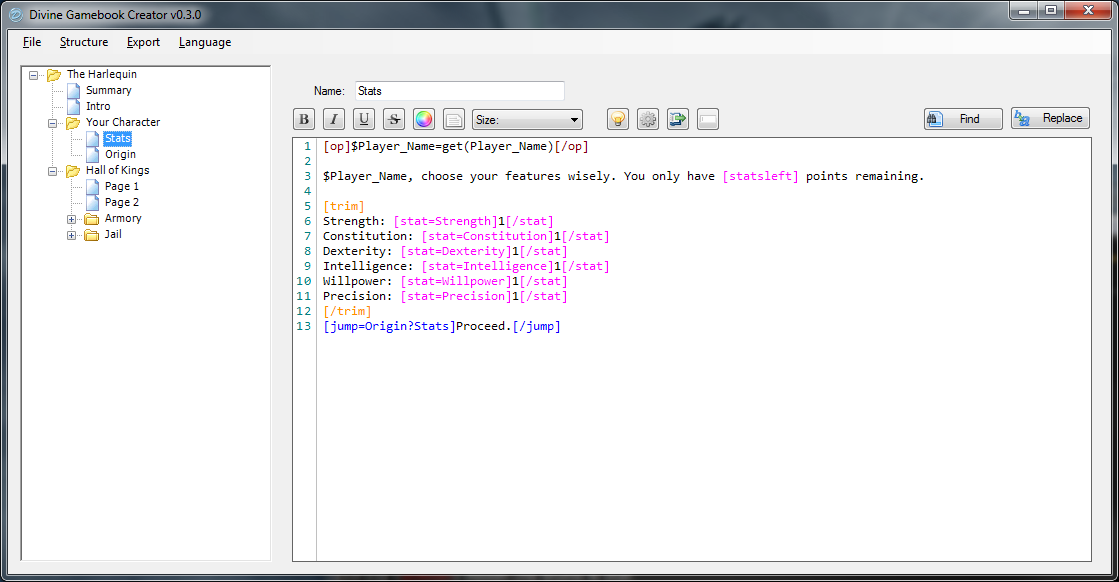Click [stat=Strength] tag on line 6
1119x582 pixels.
pos(445,221)
